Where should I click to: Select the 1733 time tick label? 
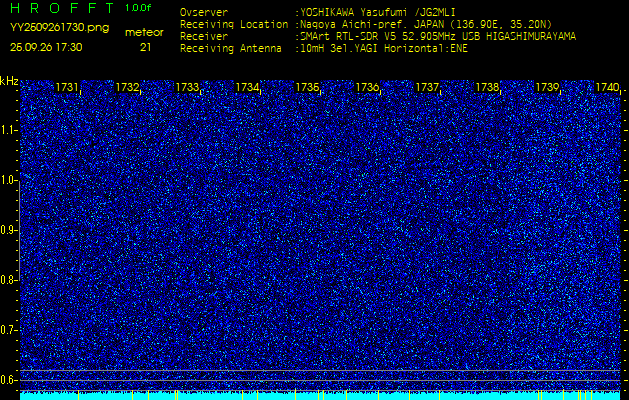point(187,88)
